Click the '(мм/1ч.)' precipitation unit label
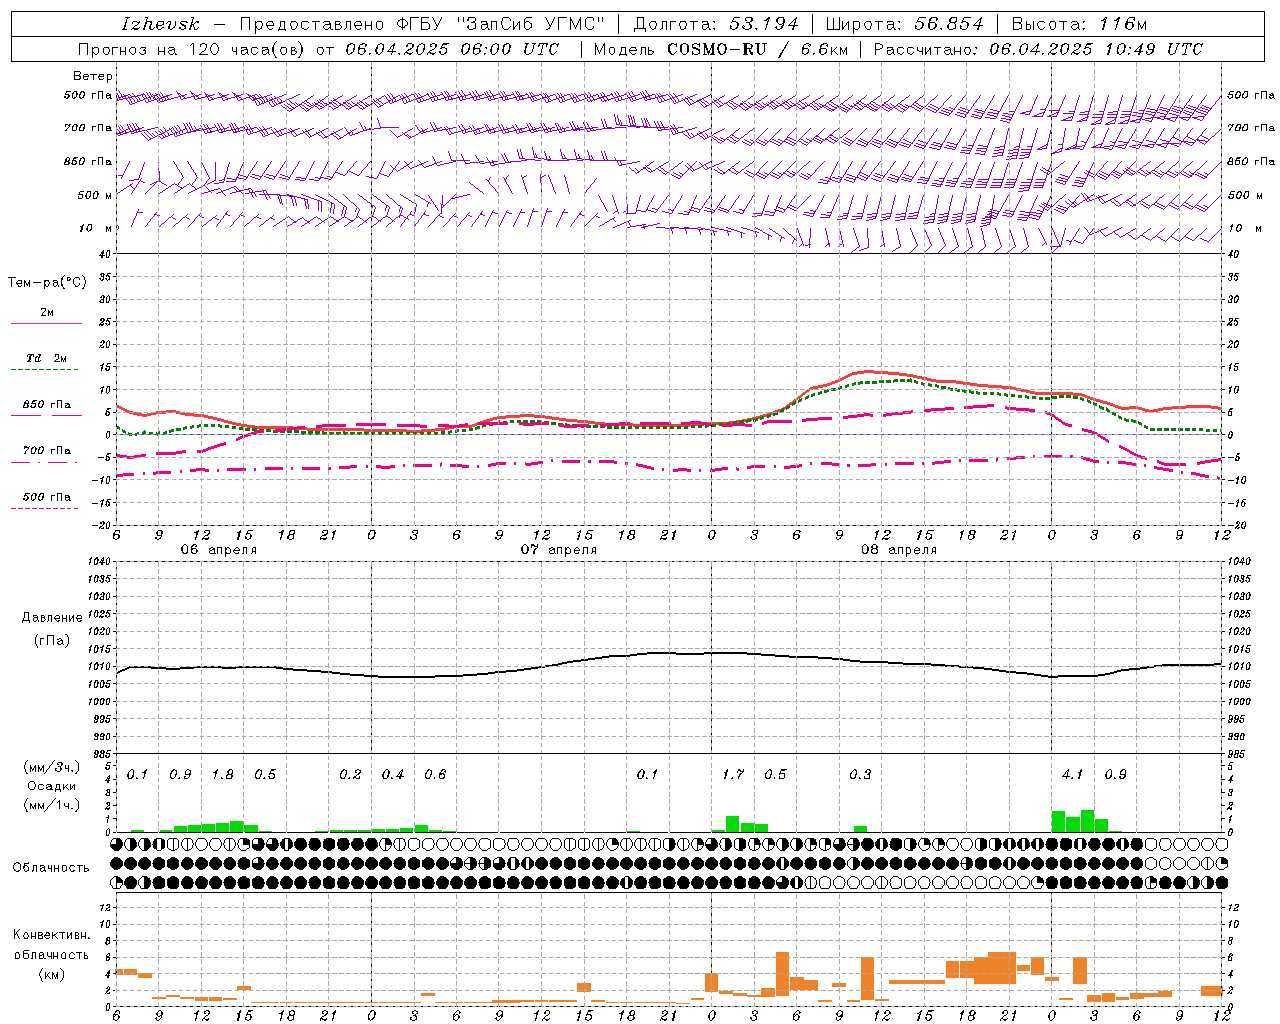Screen dimensions: 1280x1024 52,805
